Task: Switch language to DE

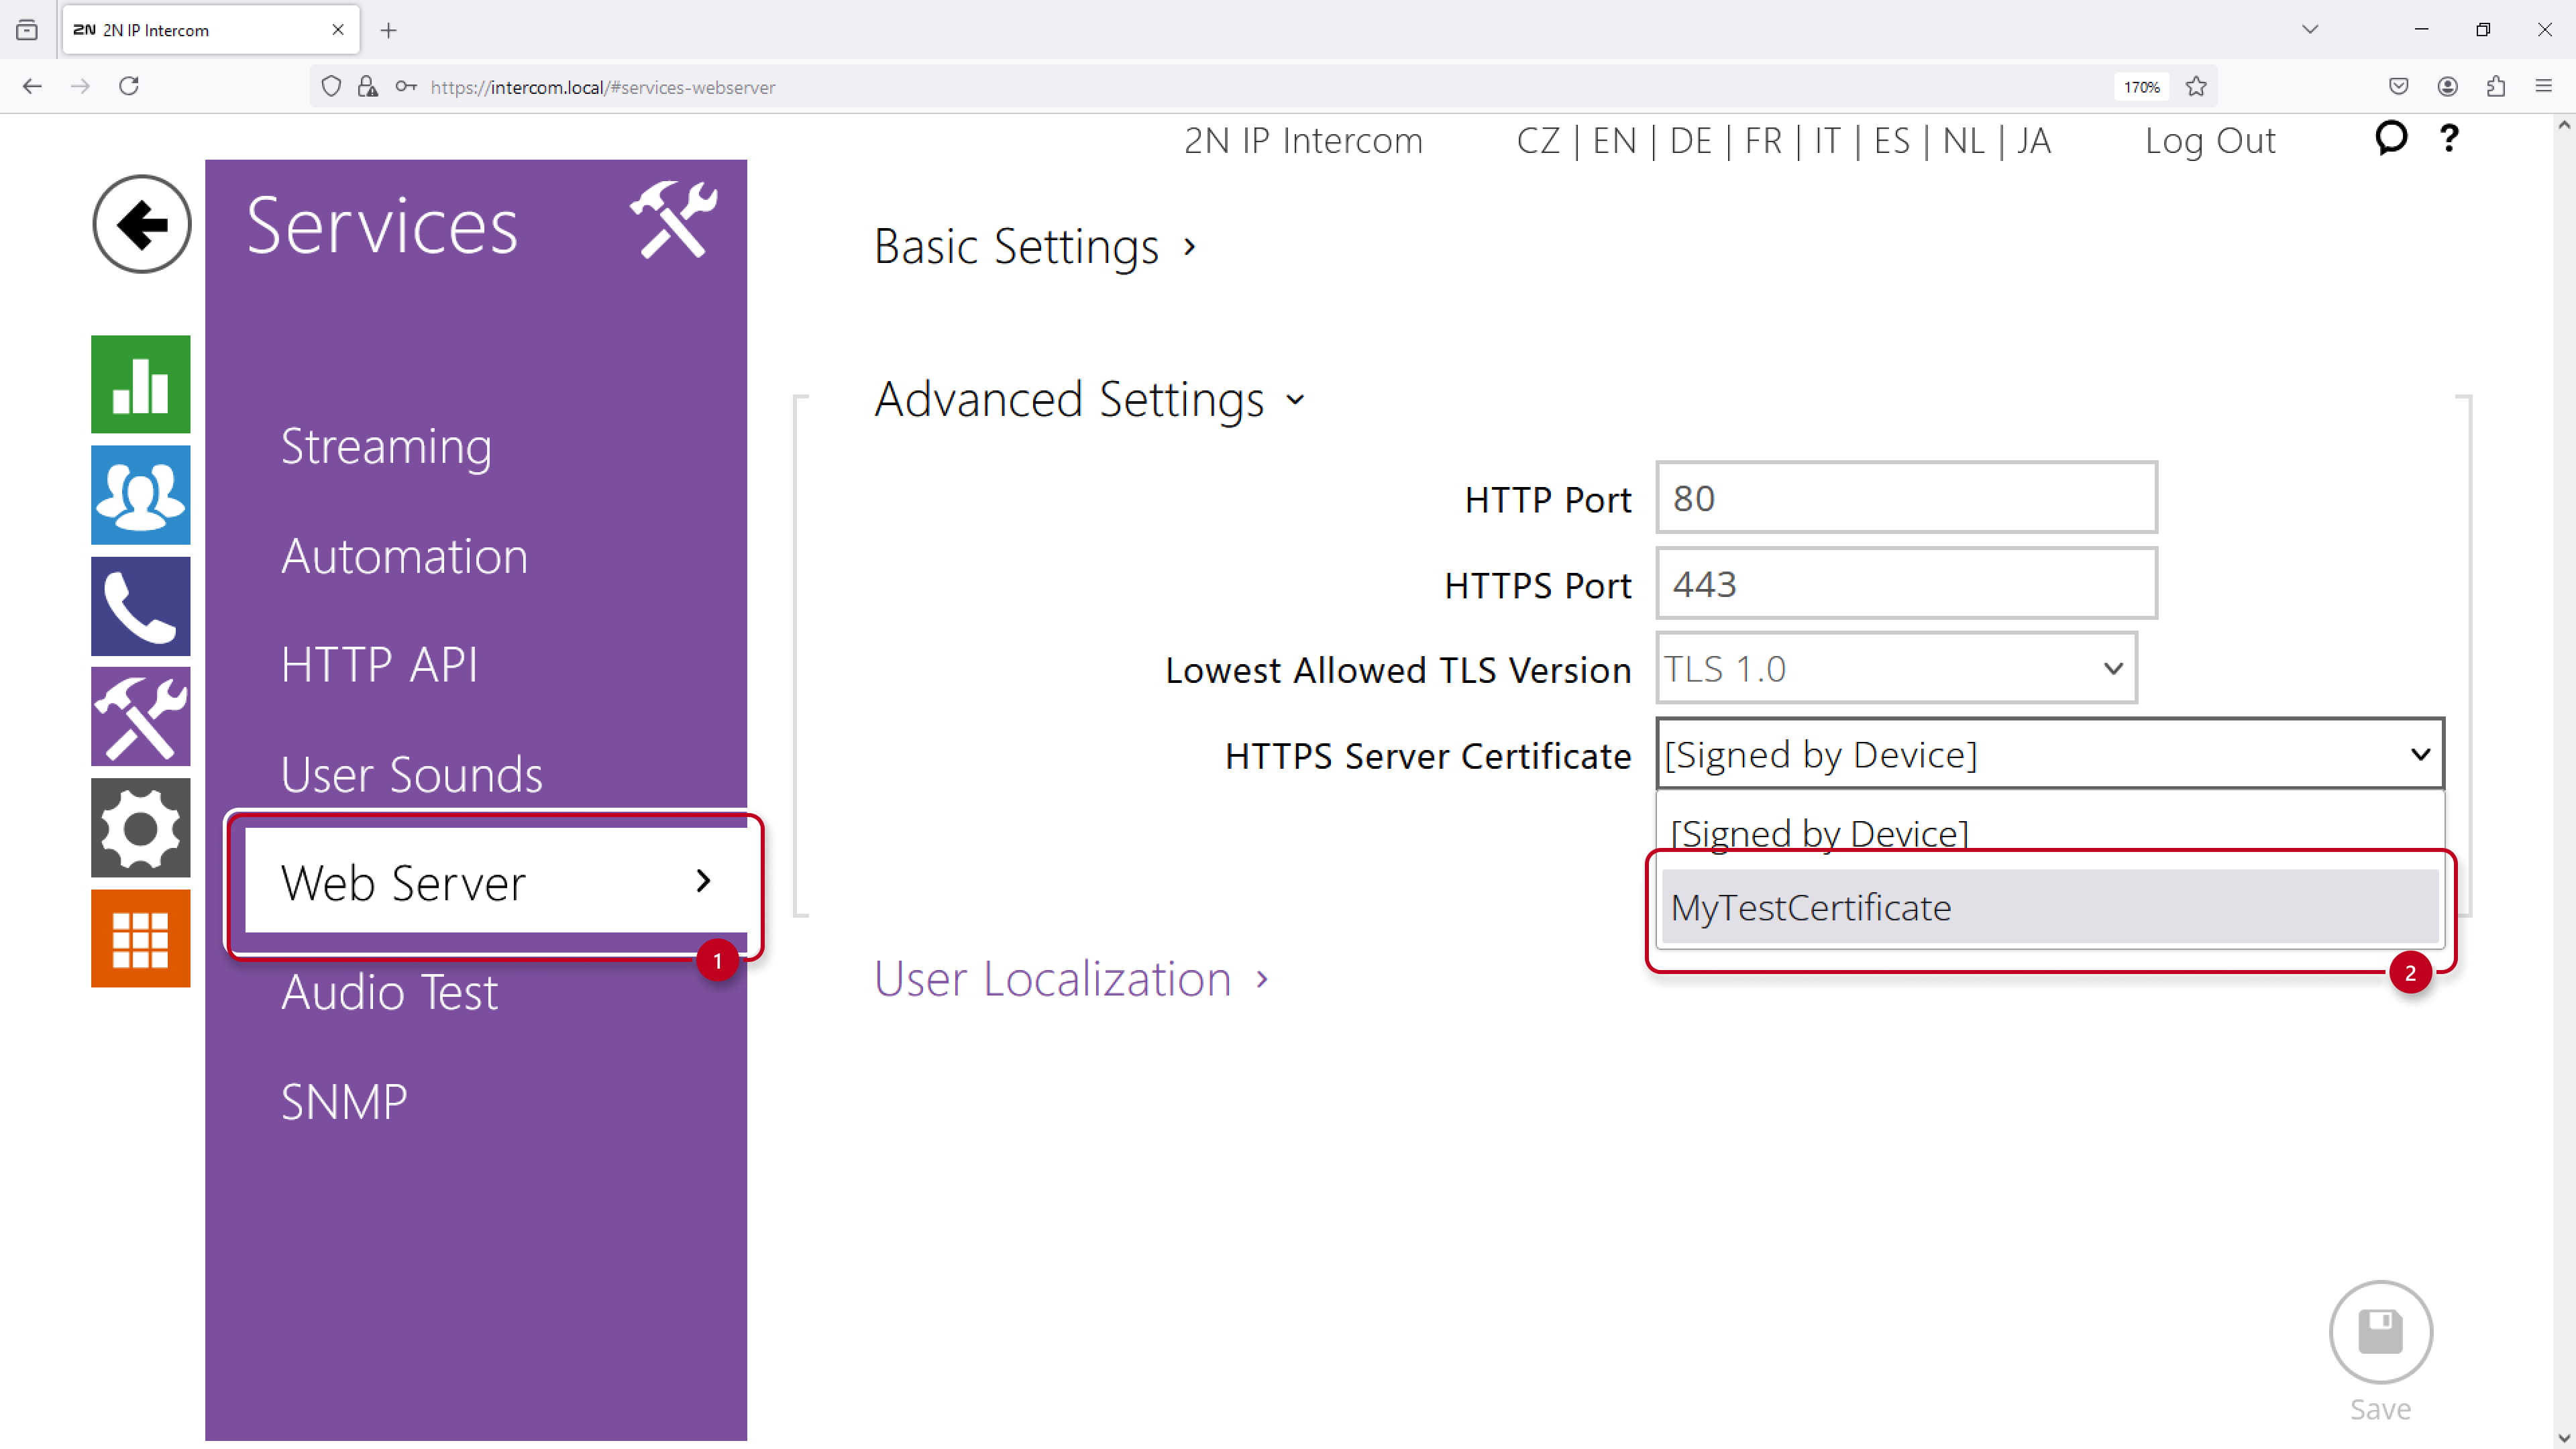Action: [1691, 140]
